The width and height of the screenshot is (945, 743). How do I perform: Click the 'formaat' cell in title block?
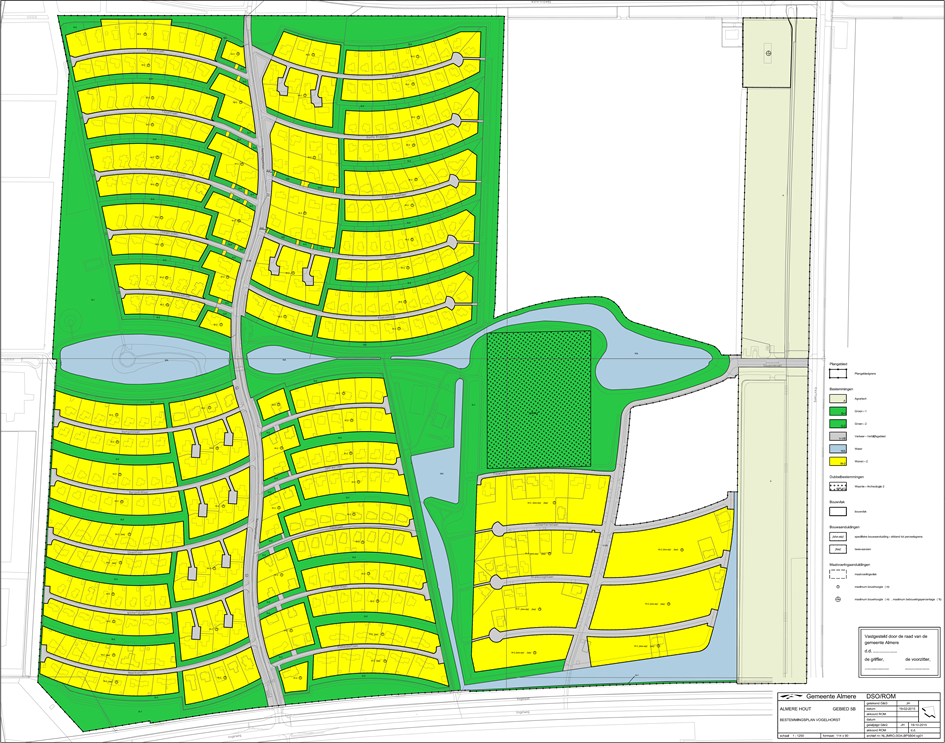click(842, 736)
